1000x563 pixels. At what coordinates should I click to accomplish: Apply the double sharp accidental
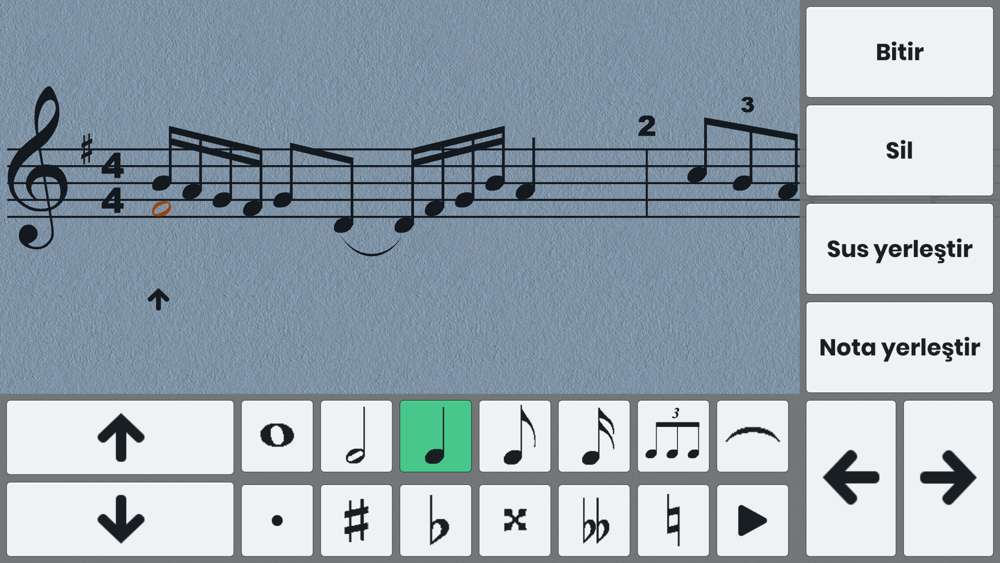(515, 520)
